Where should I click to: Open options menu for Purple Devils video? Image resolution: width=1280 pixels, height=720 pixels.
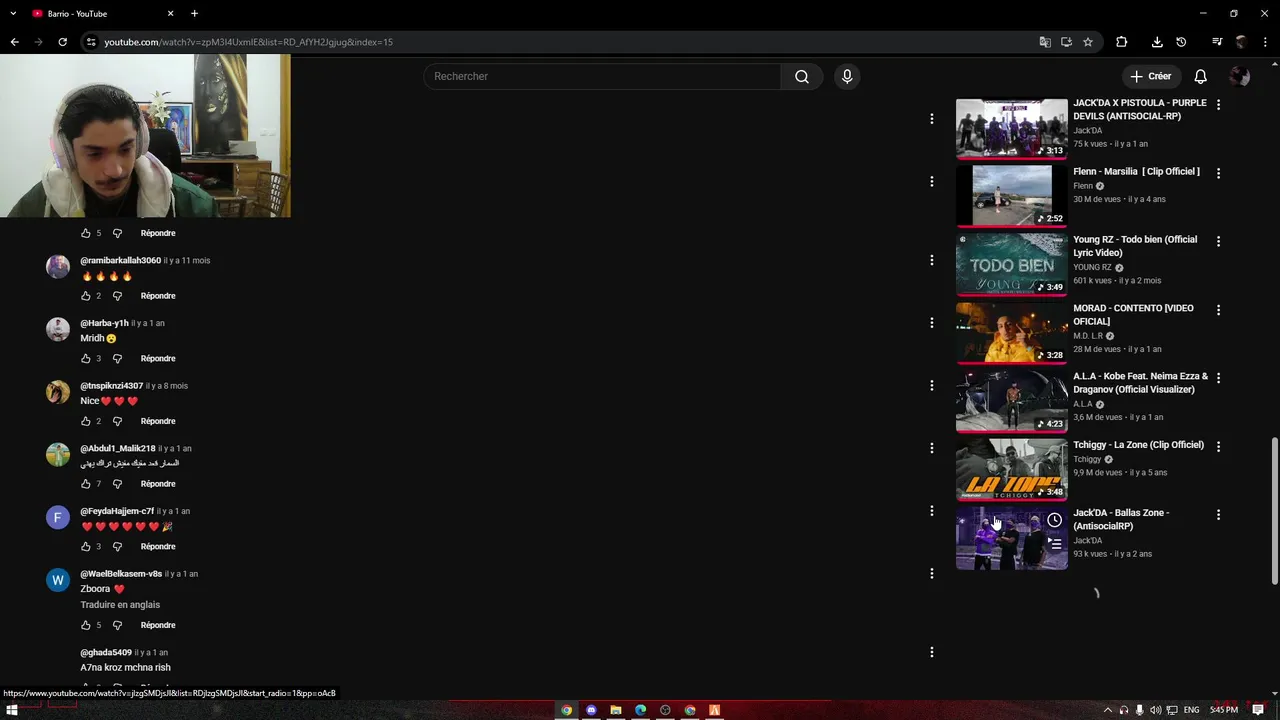(x=1218, y=105)
